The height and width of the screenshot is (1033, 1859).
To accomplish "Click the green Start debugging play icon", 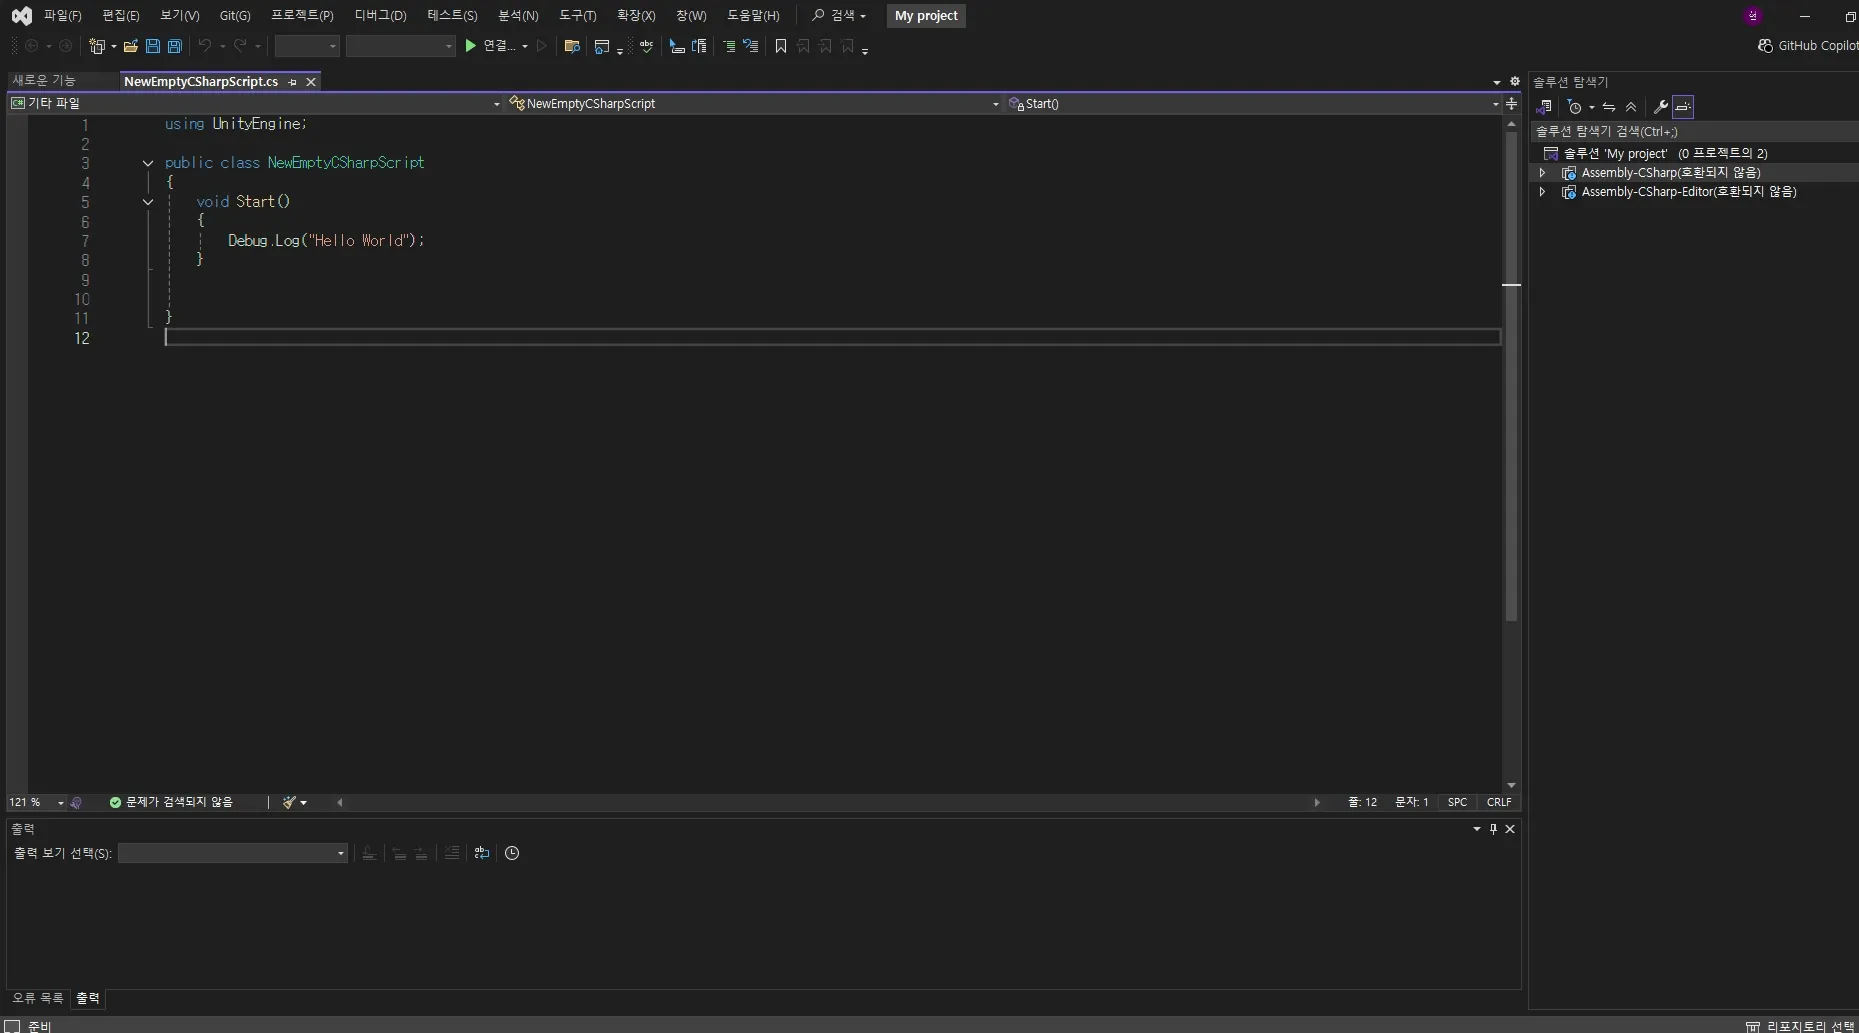I will click(470, 46).
